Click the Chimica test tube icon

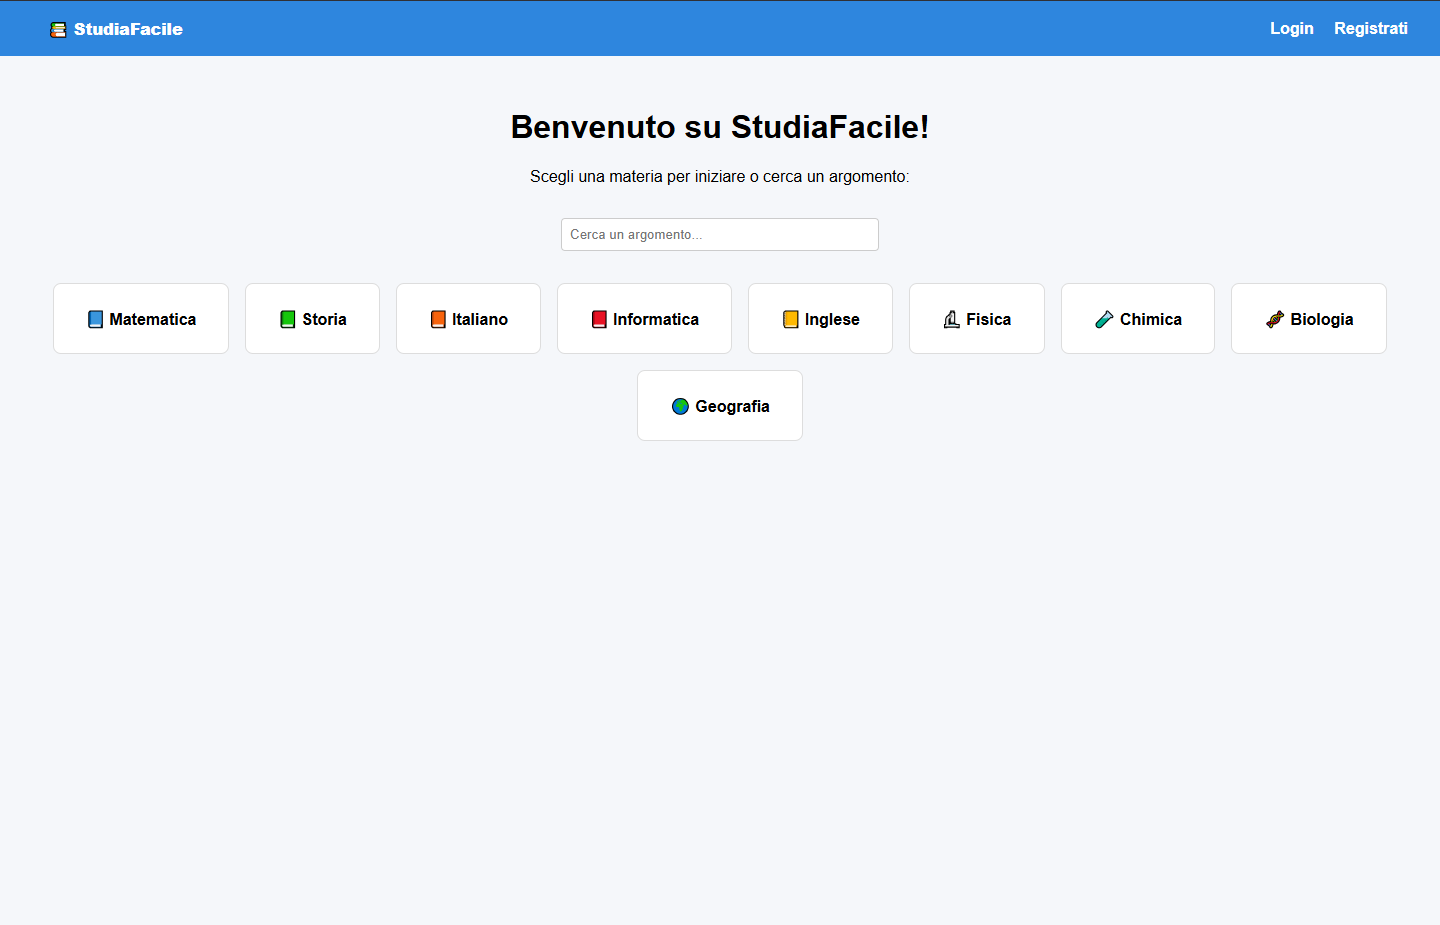[x=1104, y=318]
